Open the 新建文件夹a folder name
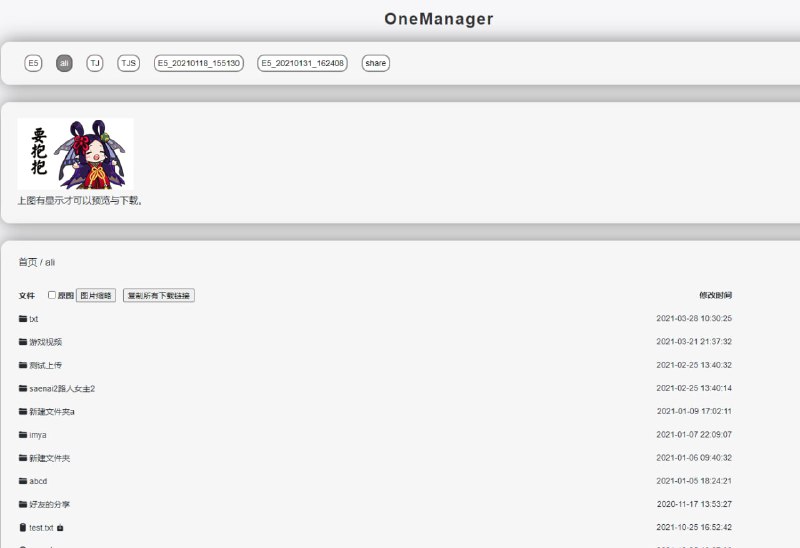 (x=52, y=412)
